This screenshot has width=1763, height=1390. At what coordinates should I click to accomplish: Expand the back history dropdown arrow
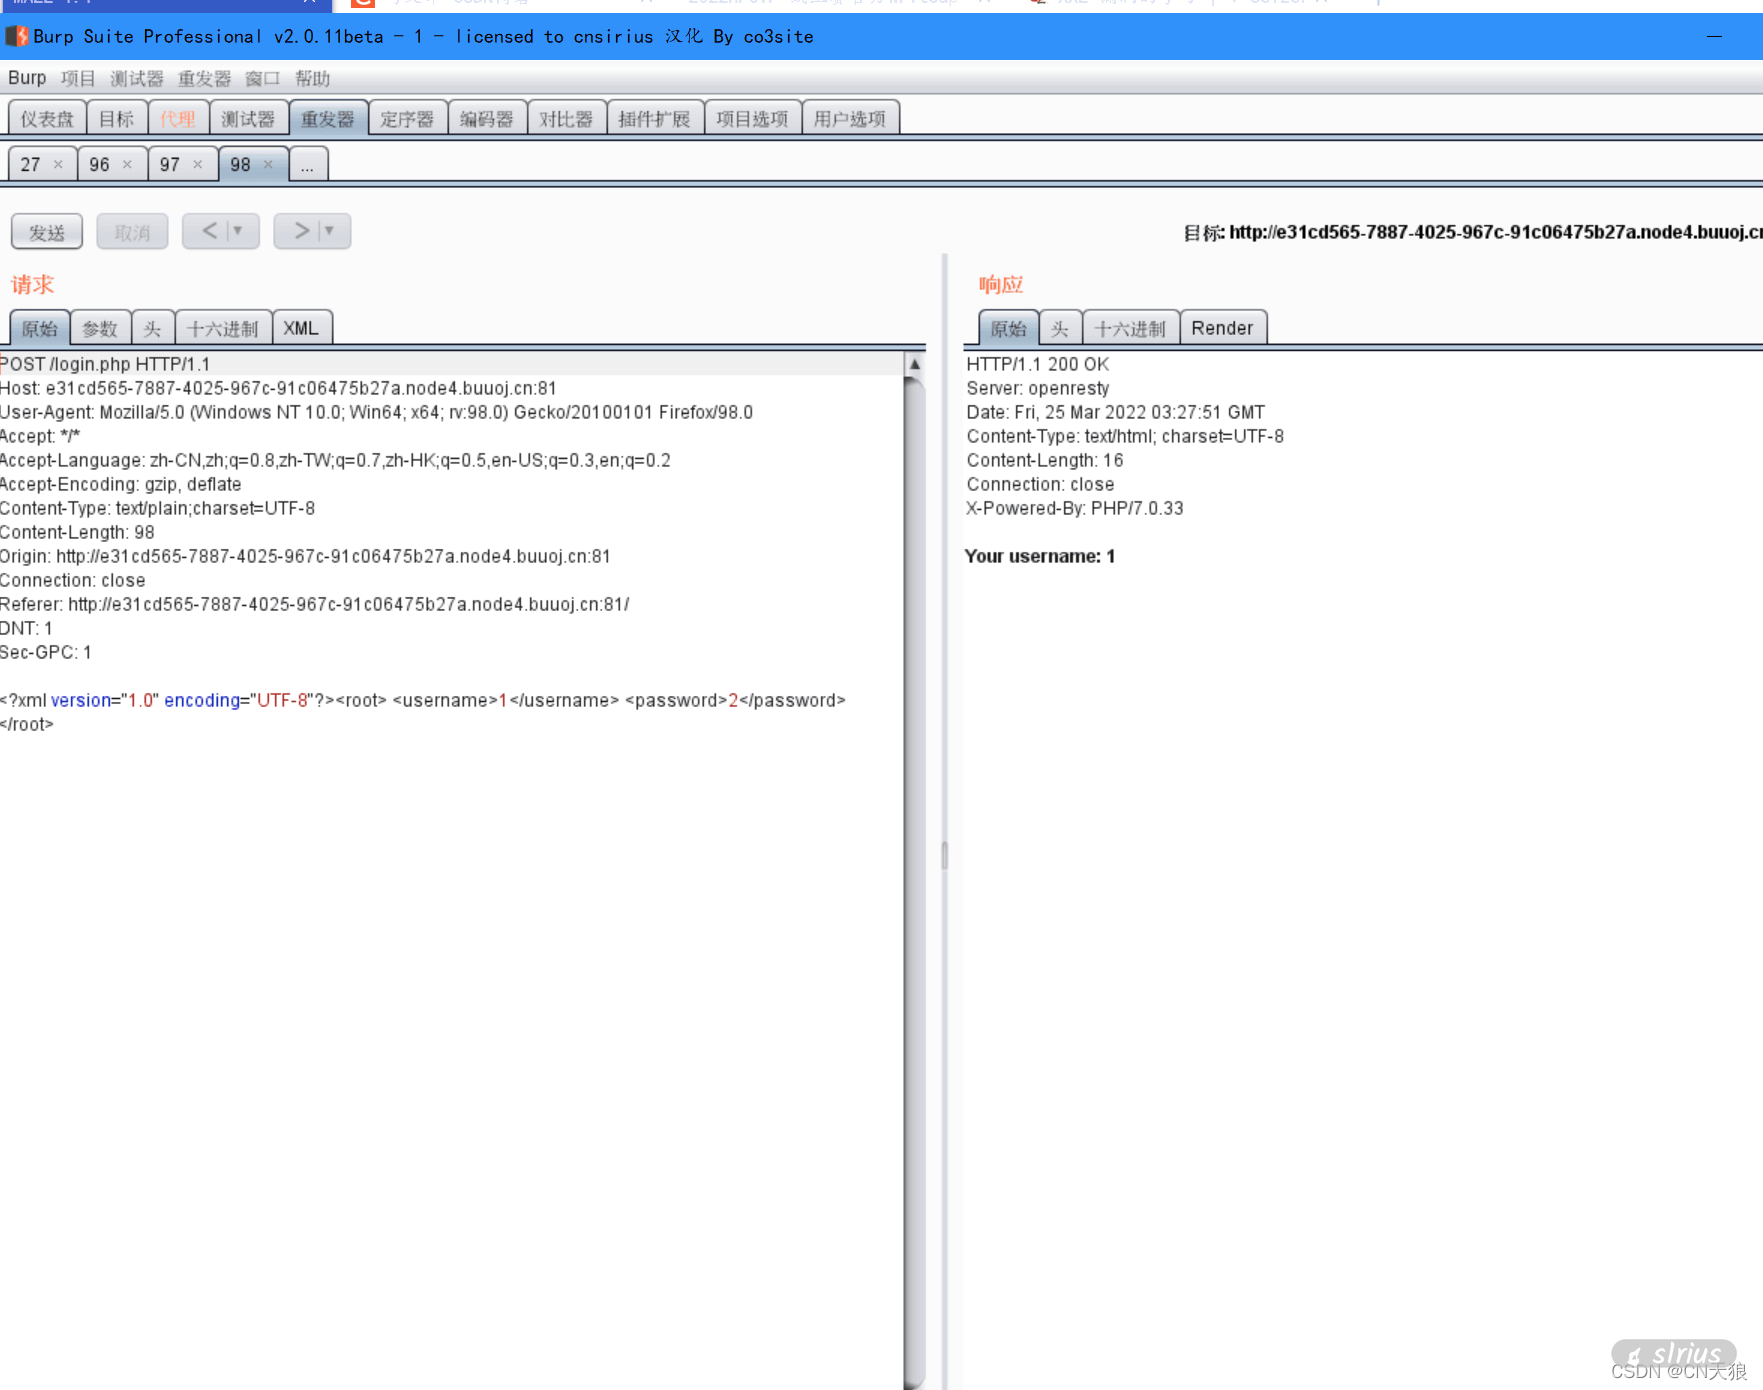[x=238, y=231]
